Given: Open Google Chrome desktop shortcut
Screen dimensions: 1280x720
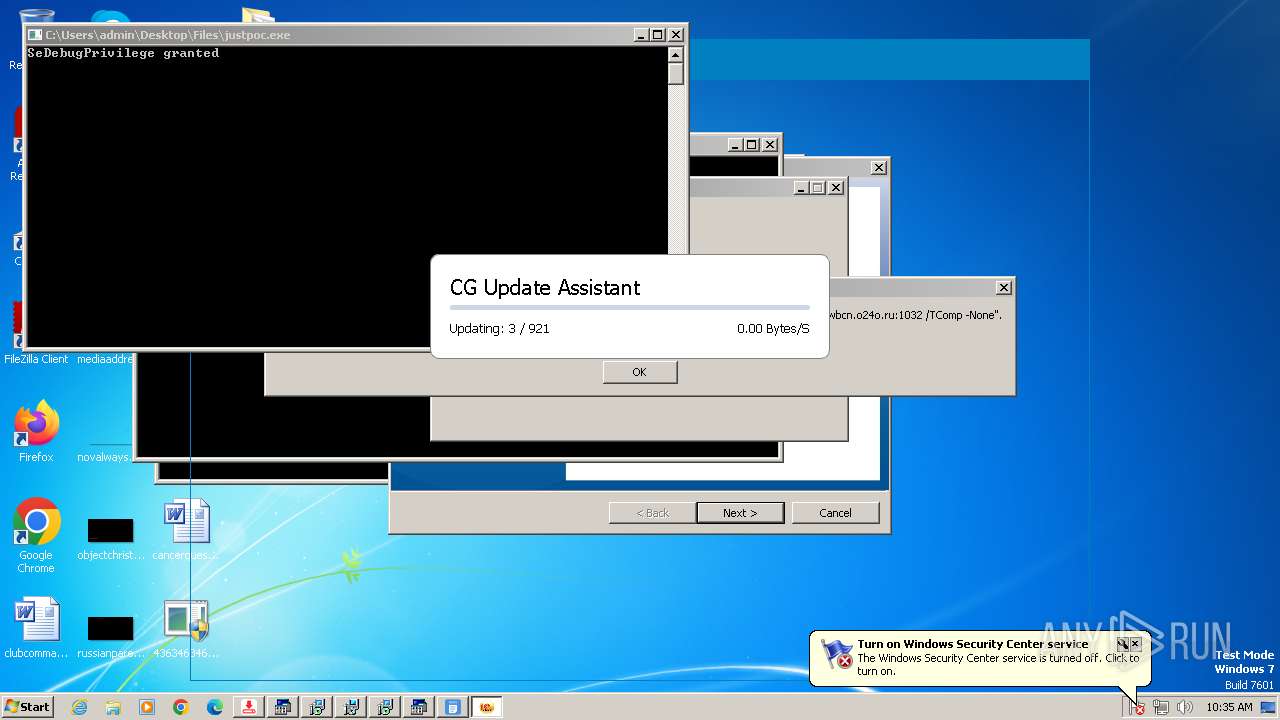Looking at the screenshot, I should [36, 535].
